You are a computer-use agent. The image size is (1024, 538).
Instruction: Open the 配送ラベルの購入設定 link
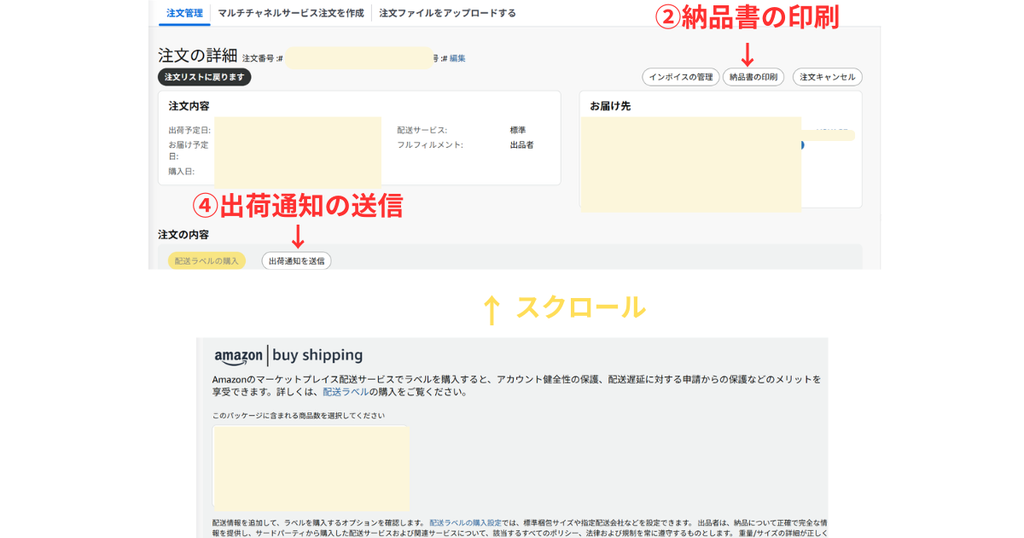(465, 522)
